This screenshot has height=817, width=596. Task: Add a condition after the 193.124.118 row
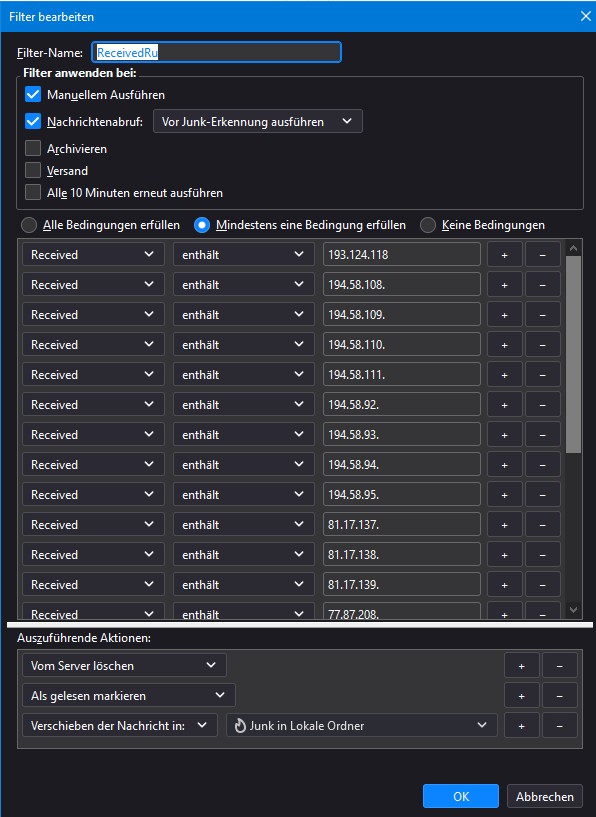(x=504, y=255)
